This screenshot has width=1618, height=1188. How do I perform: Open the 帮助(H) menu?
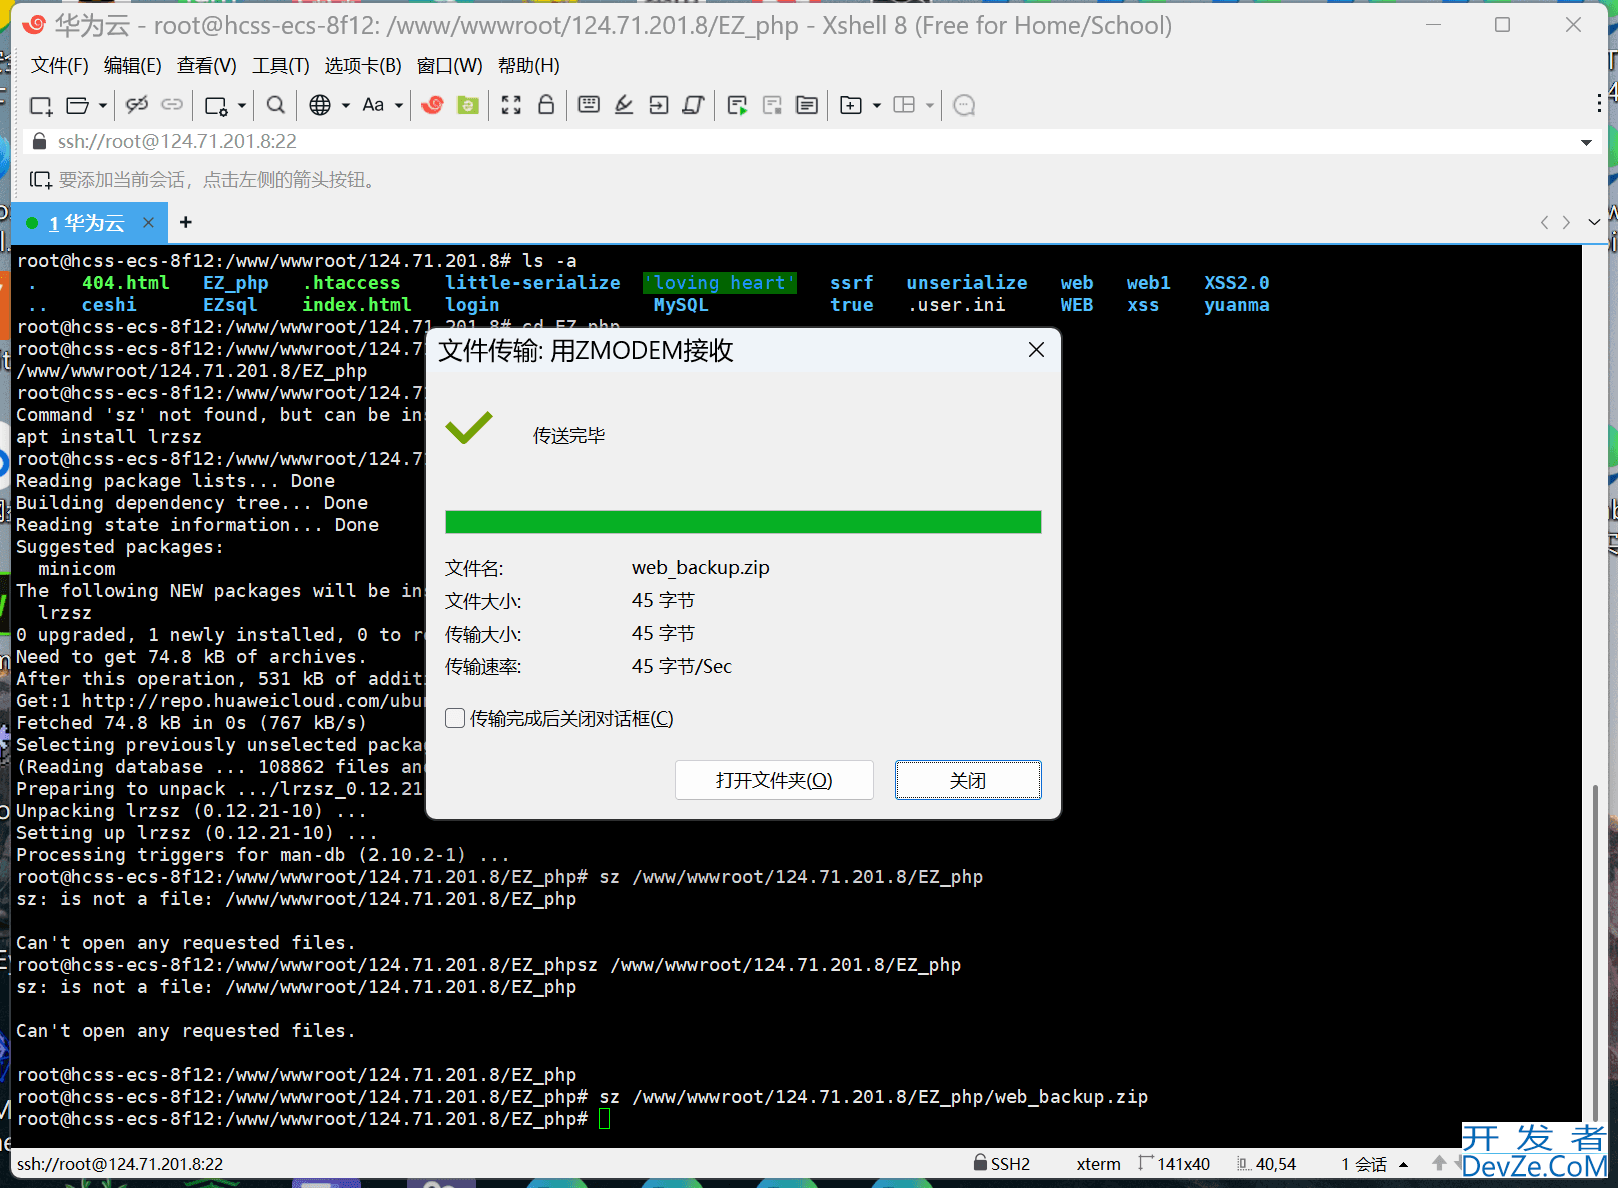click(x=529, y=65)
